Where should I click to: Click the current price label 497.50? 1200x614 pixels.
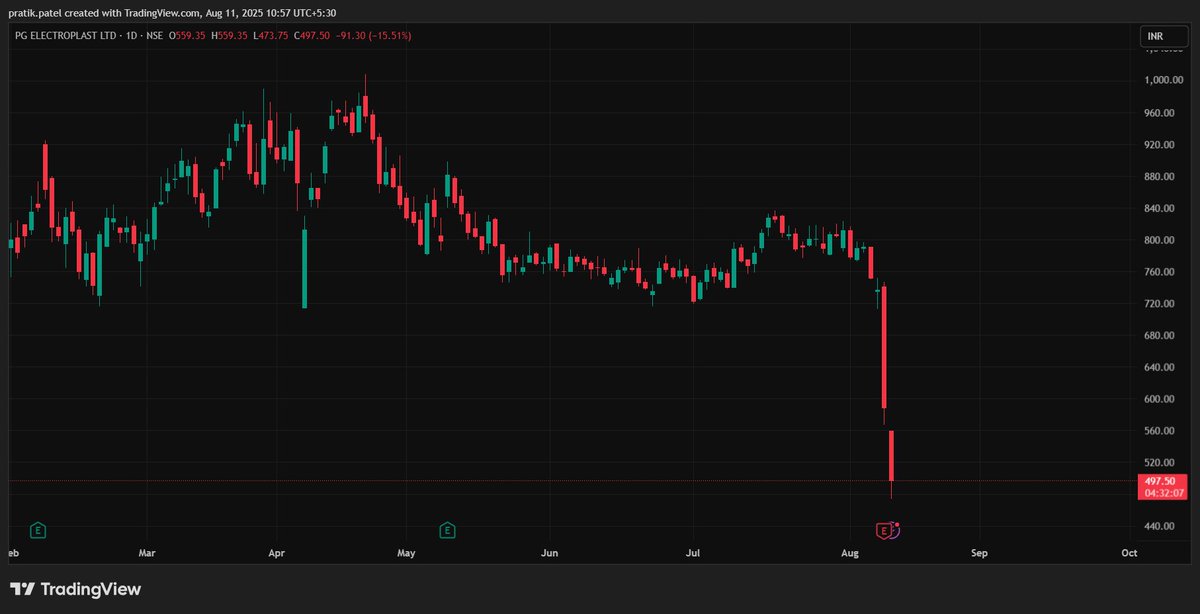pos(1161,481)
